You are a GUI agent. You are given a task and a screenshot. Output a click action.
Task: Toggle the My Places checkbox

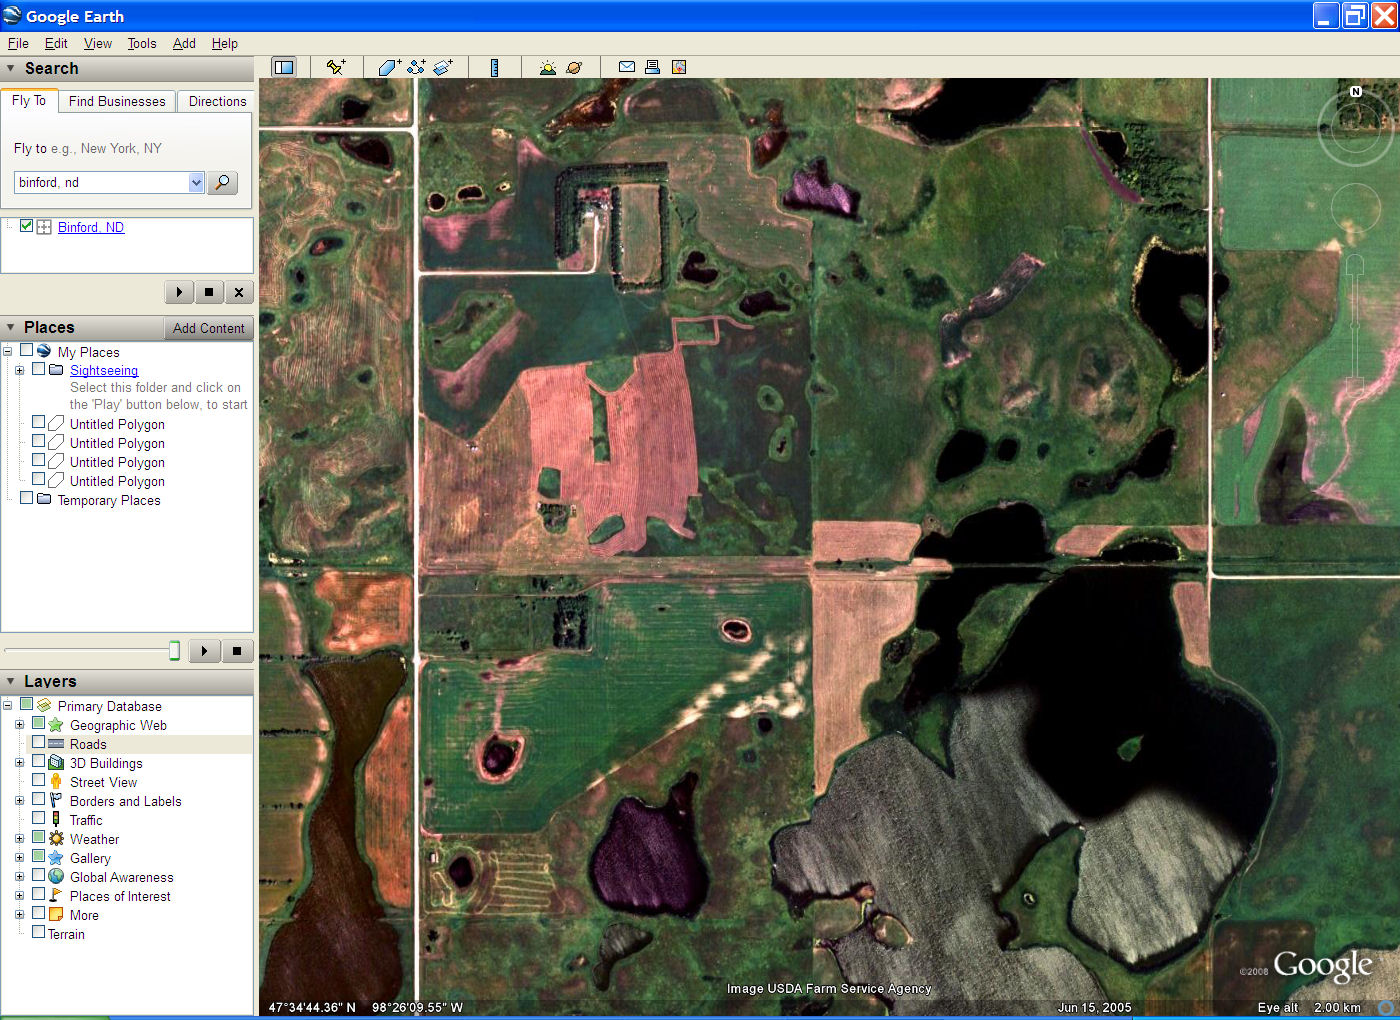pyautogui.click(x=27, y=351)
